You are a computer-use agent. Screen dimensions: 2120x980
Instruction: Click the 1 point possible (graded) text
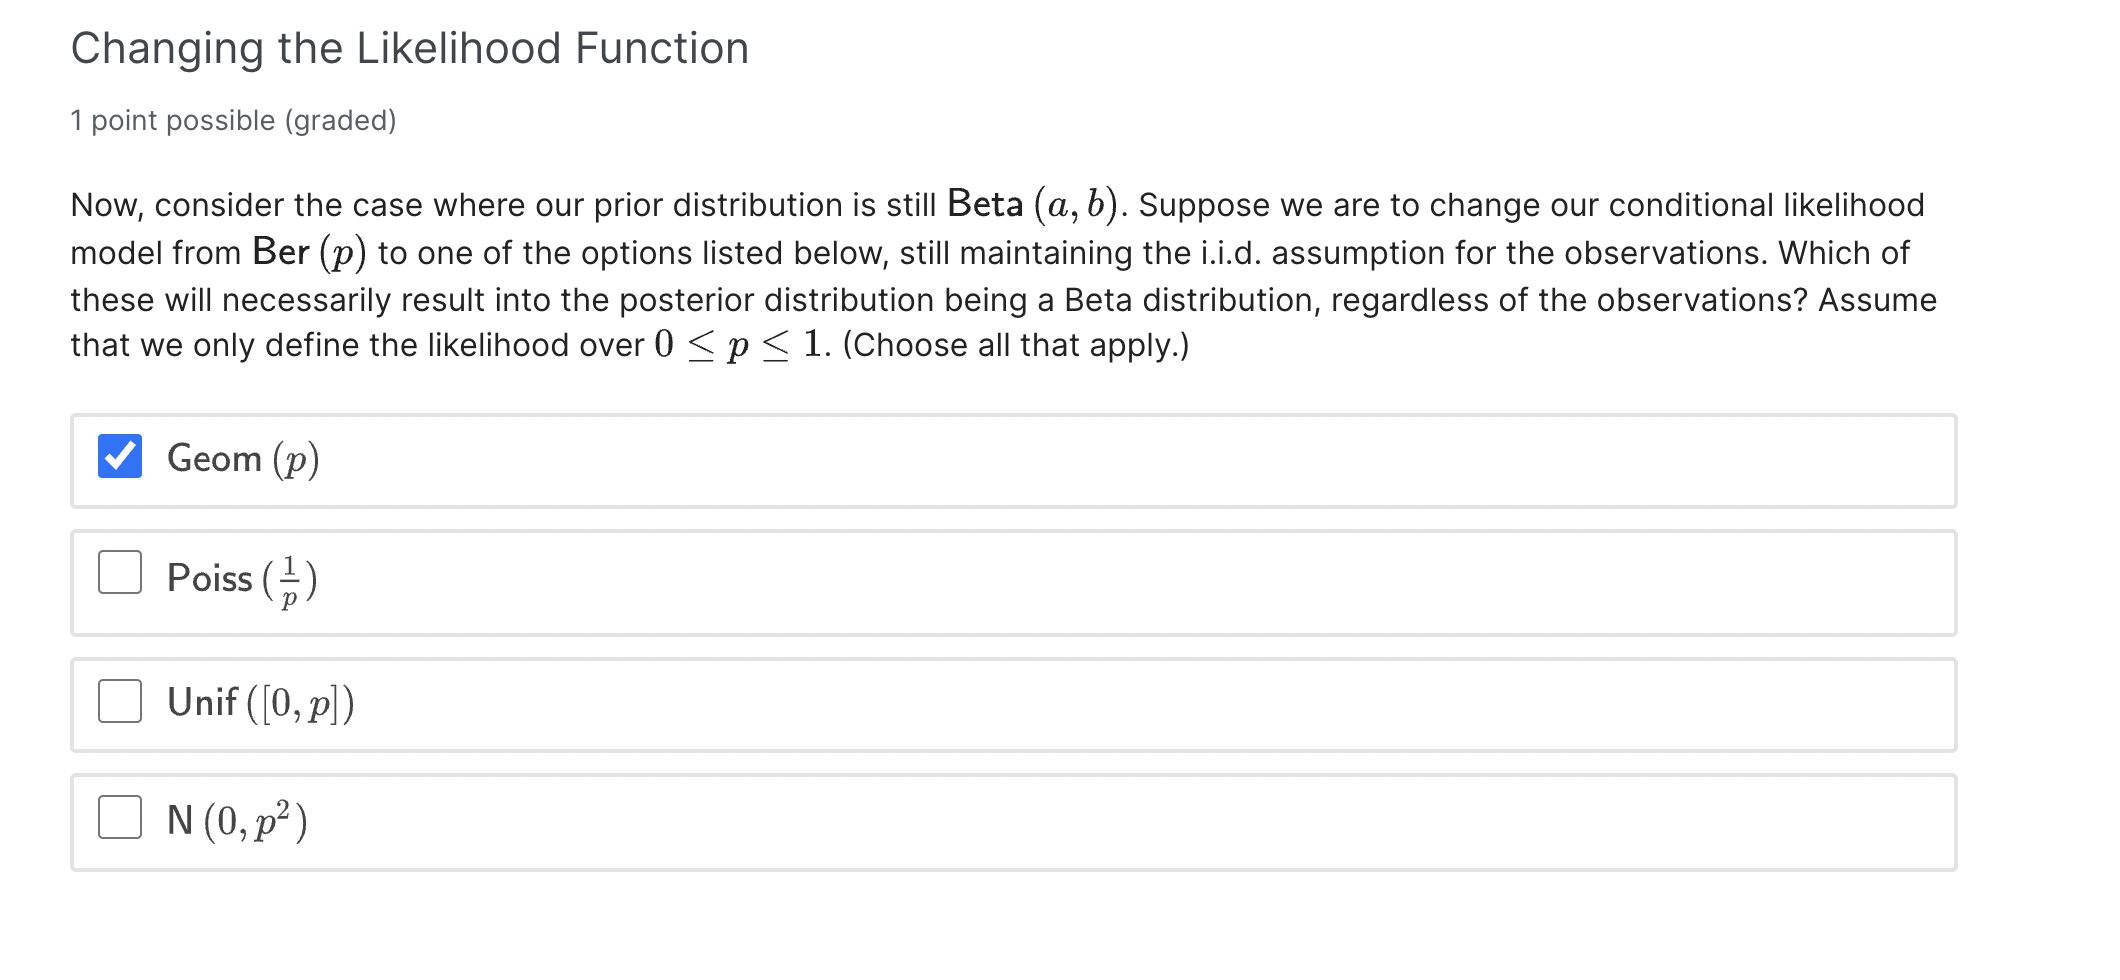[233, 120]
